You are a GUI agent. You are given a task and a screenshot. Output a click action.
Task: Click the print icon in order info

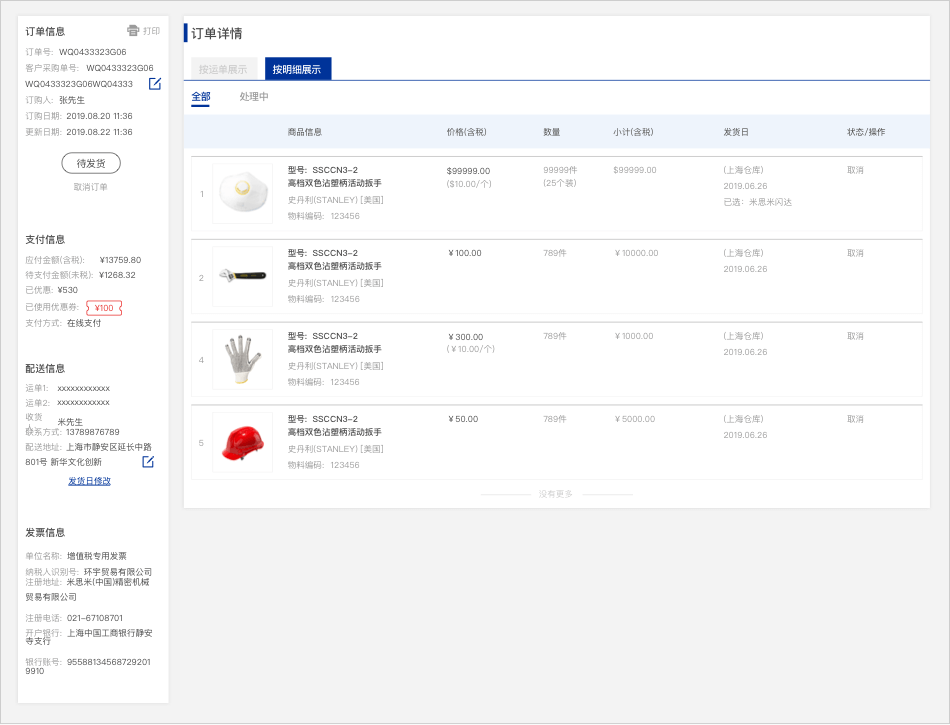click(133, 31)
